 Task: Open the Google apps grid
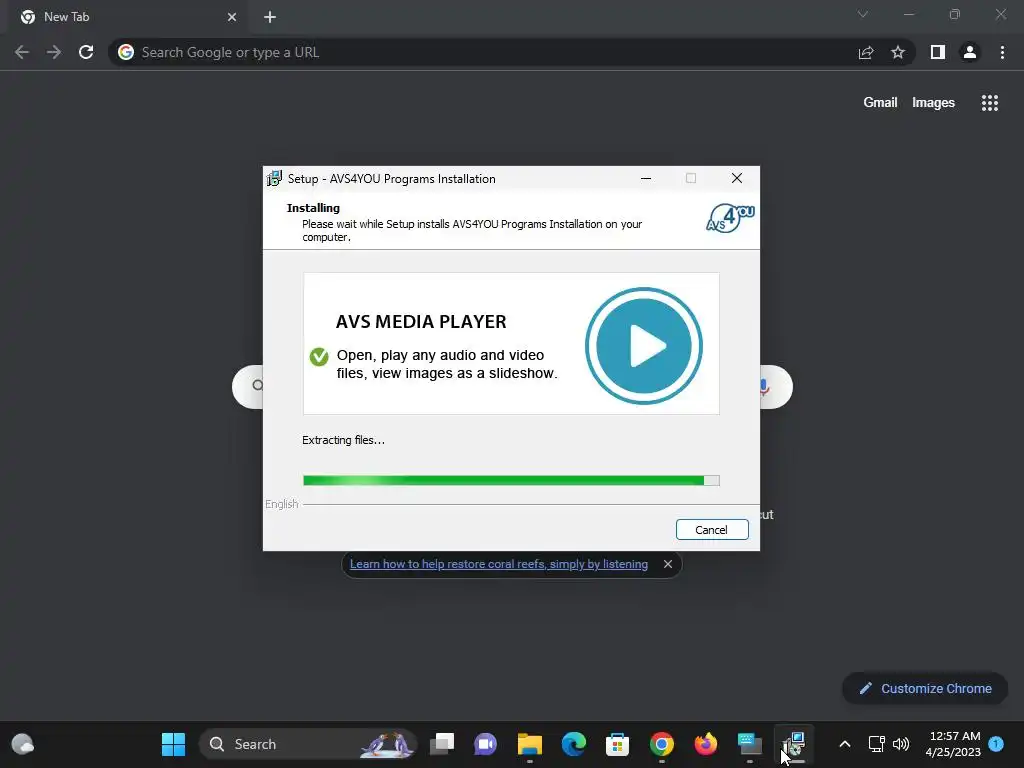(x=990, y=103)
